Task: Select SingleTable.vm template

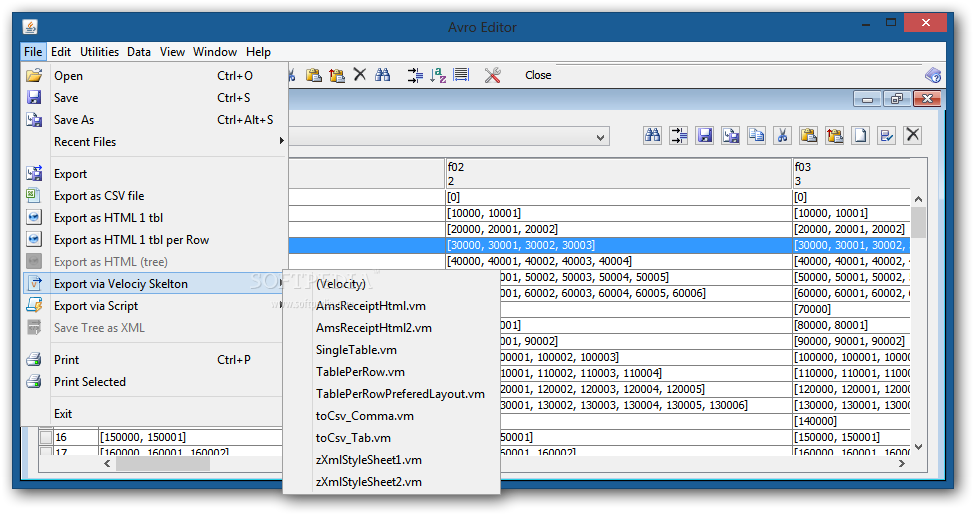Action: pyautogui.click(x=391, y=350)
